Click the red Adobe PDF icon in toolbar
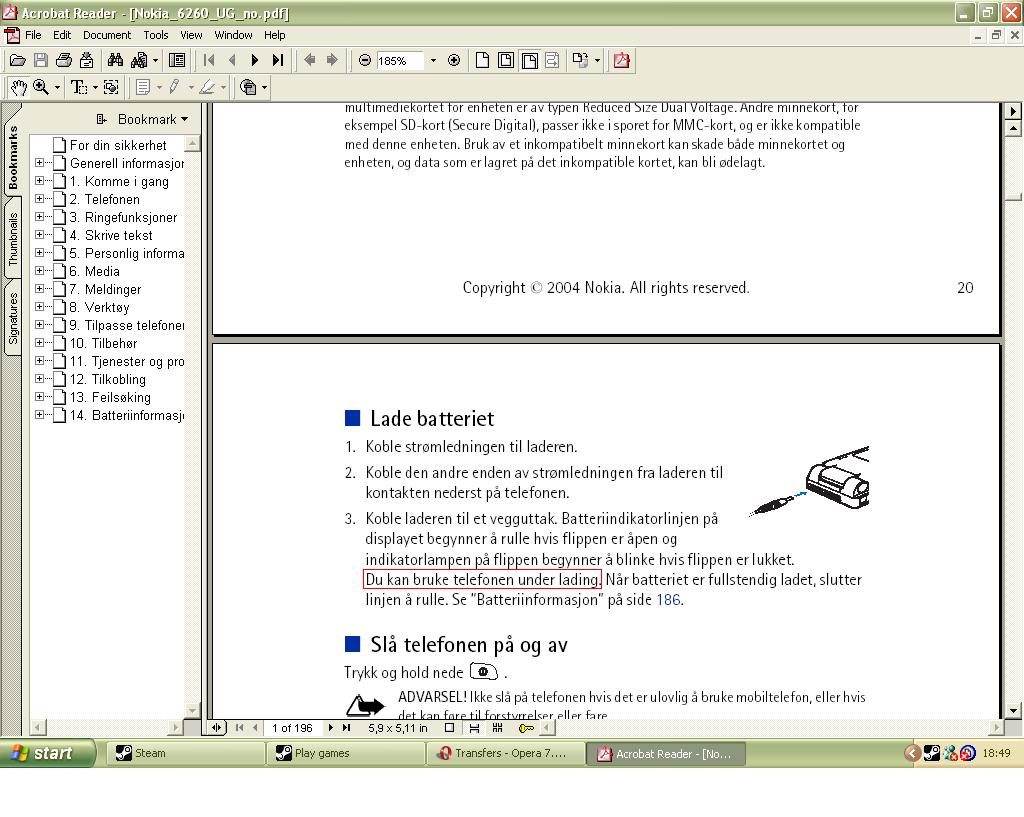The width and height of the screenshot is (1024, 817). click(x=621, y=61)
